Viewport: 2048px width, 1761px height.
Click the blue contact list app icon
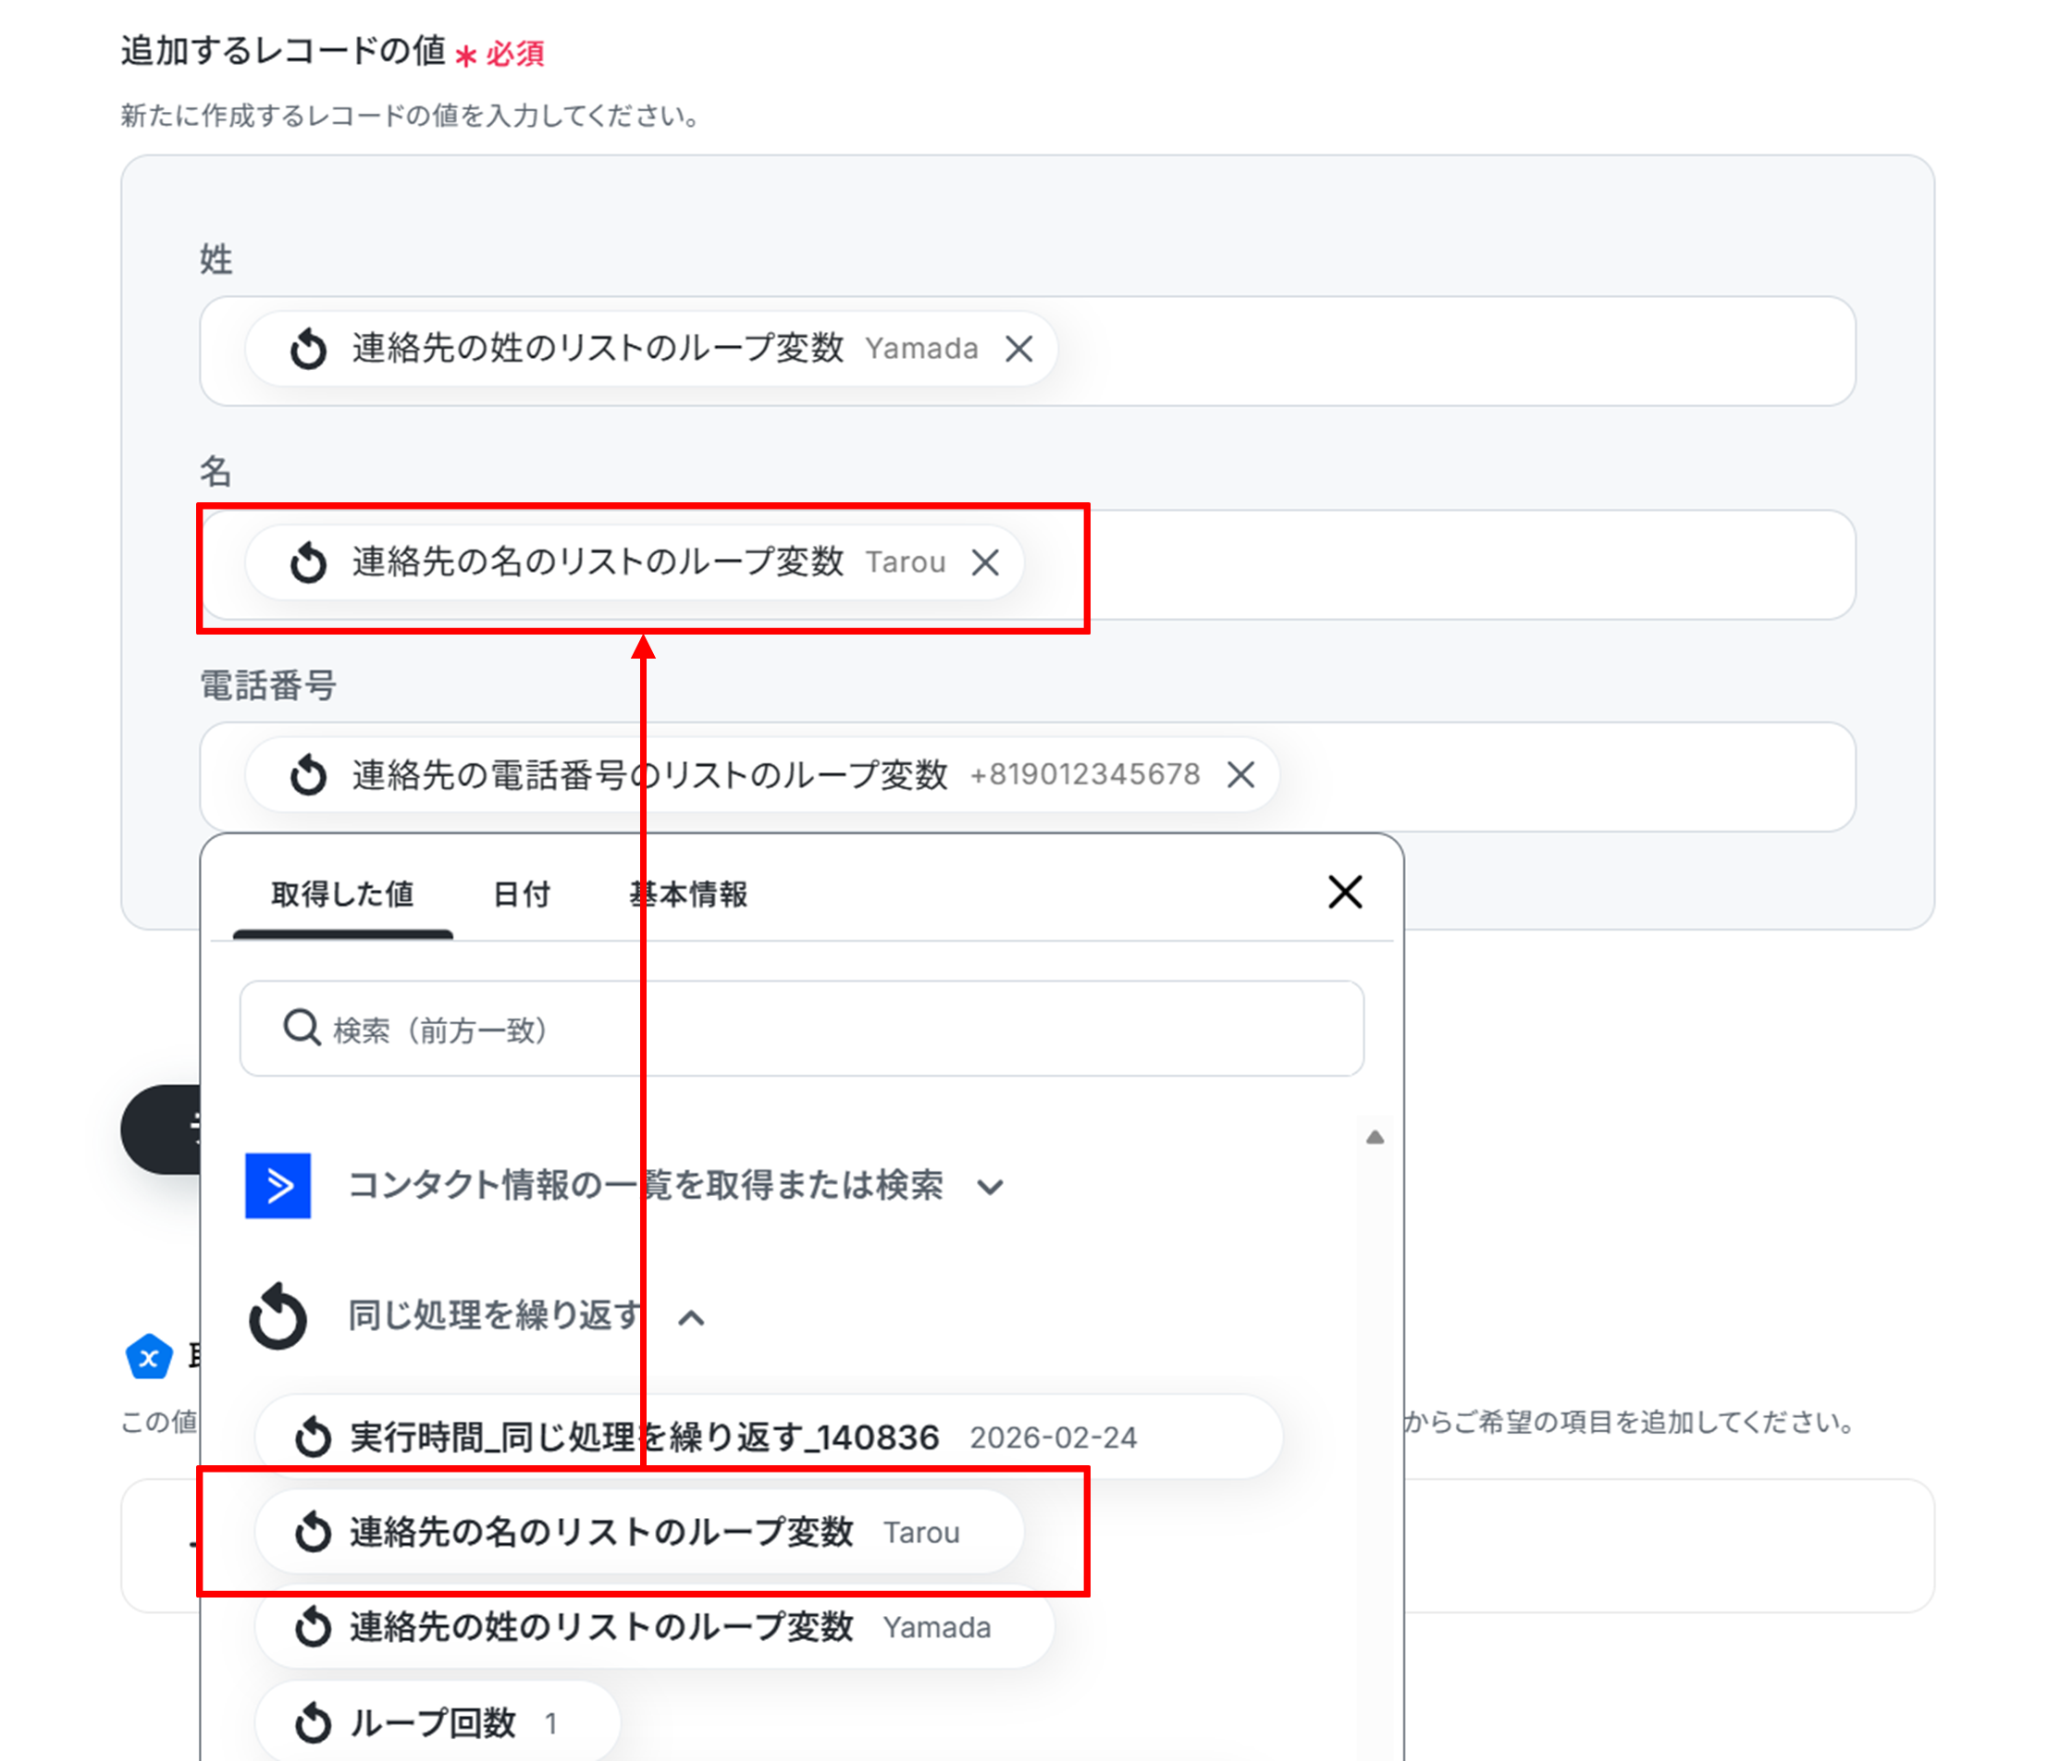tap(278, 1185)
